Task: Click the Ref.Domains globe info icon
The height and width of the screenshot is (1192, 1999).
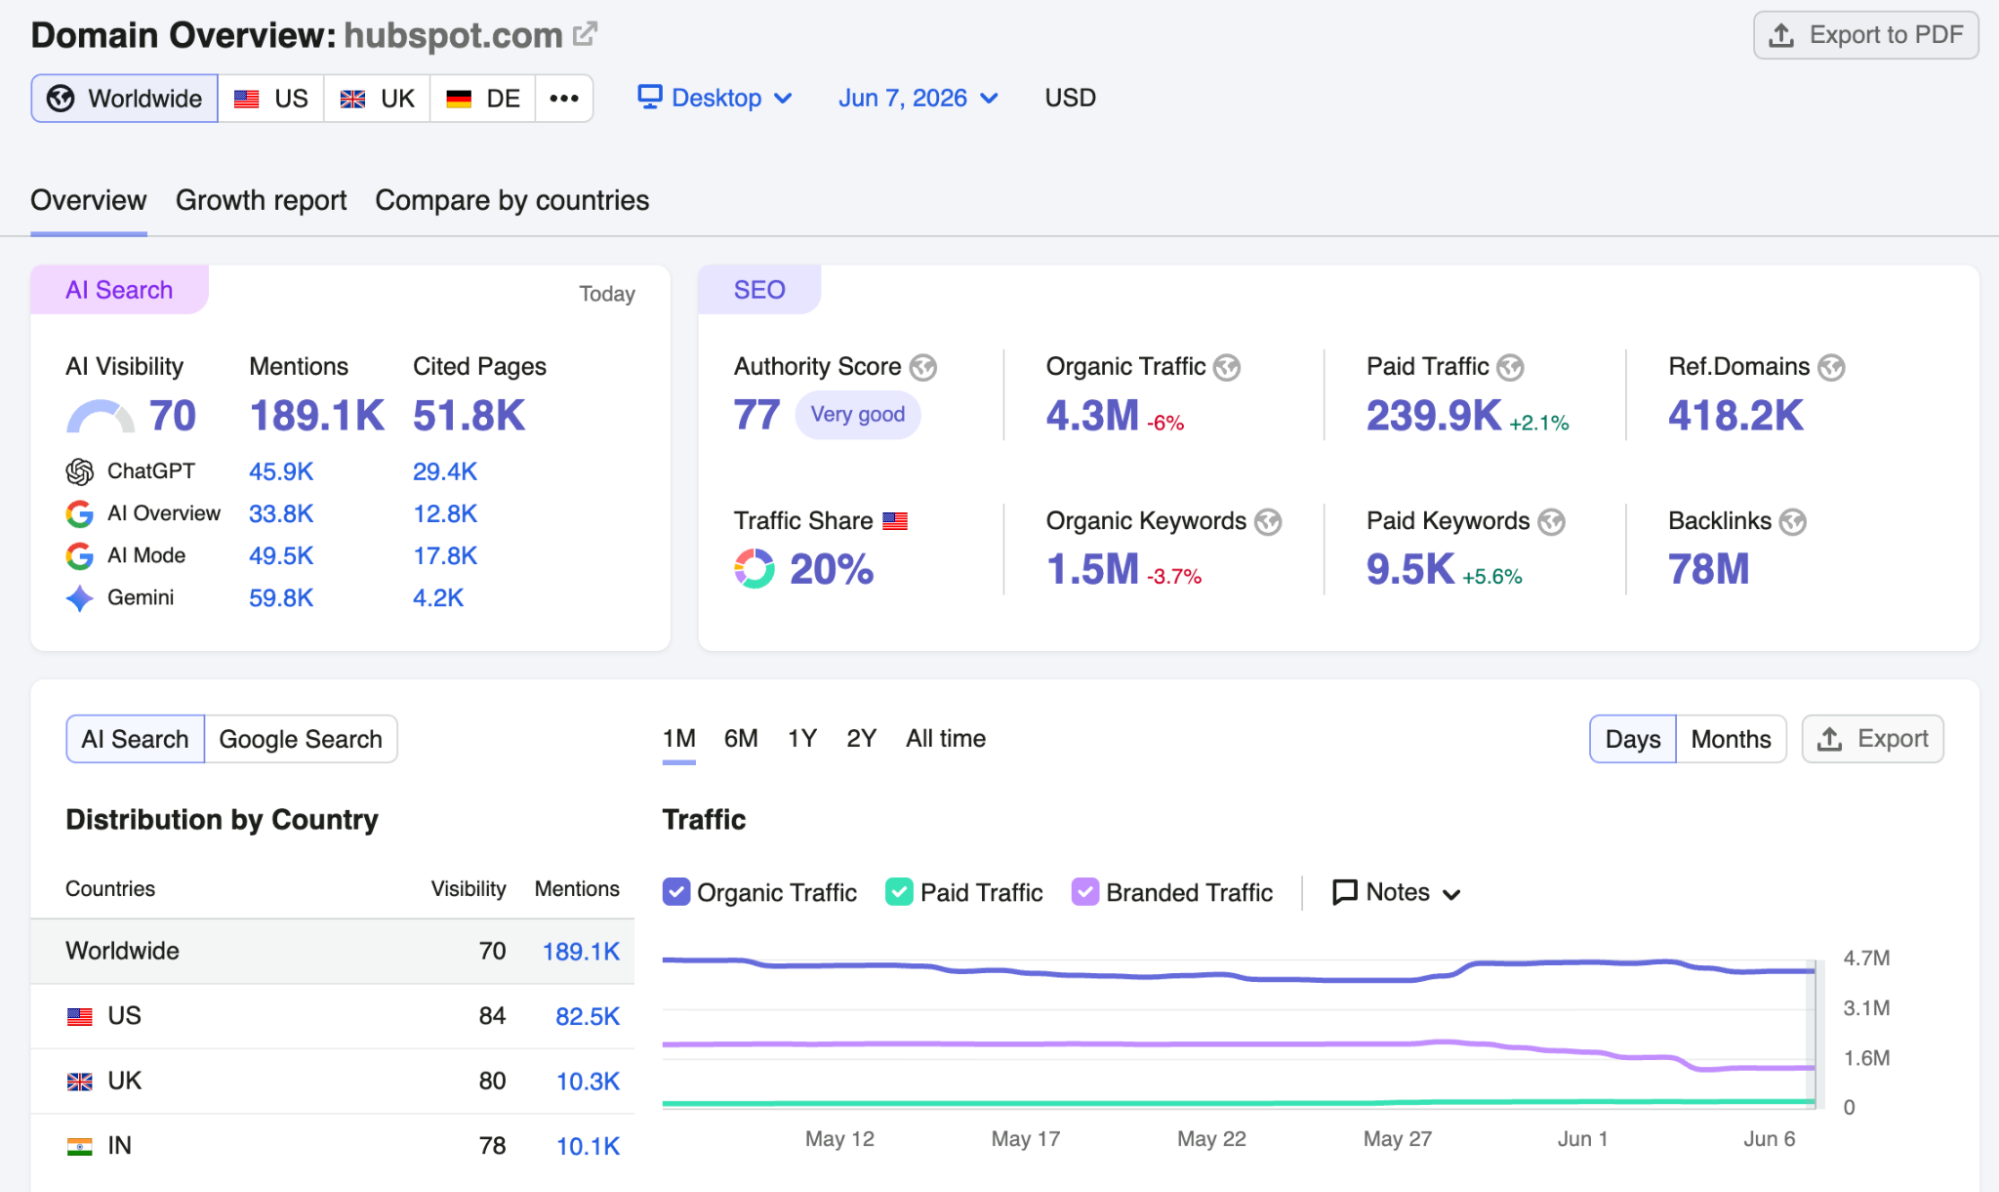Action: pos(1831,368)
